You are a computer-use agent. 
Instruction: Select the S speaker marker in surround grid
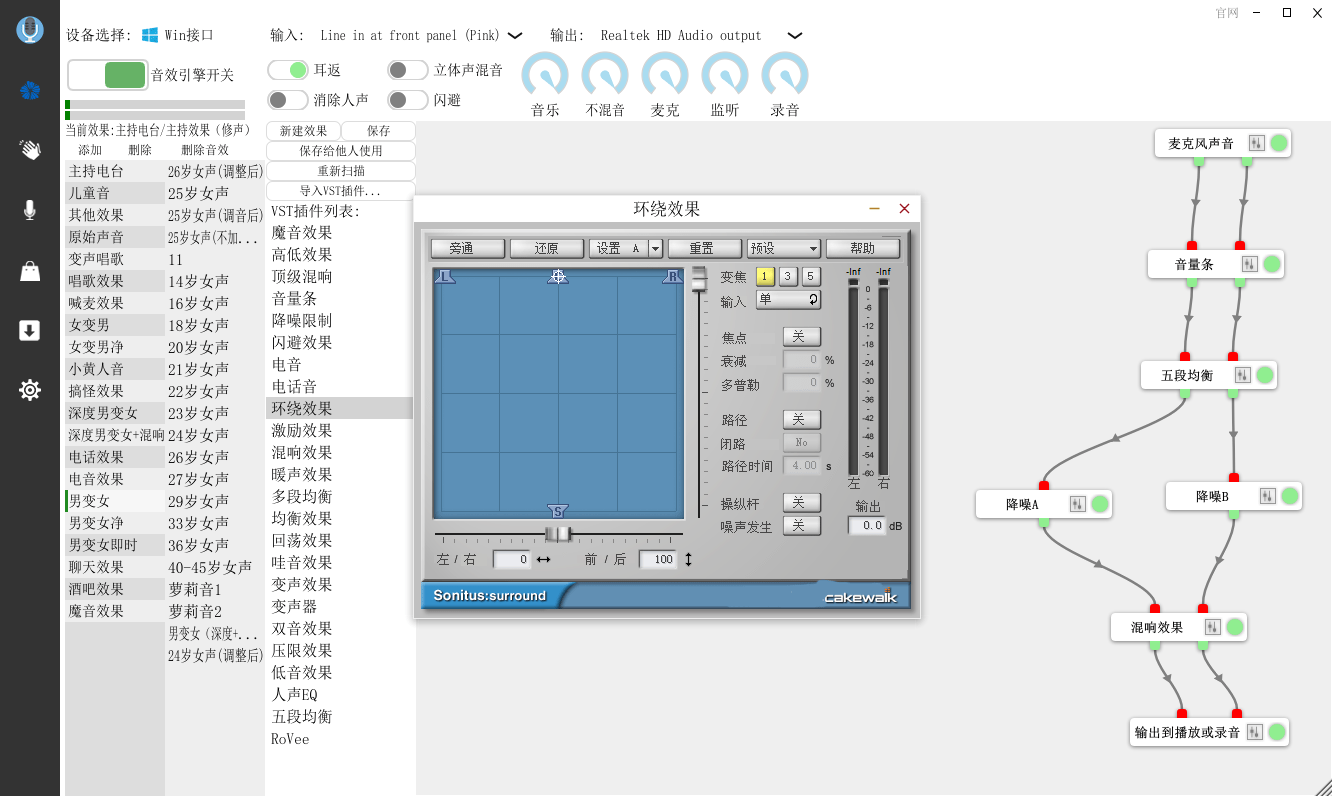(558, 511)
